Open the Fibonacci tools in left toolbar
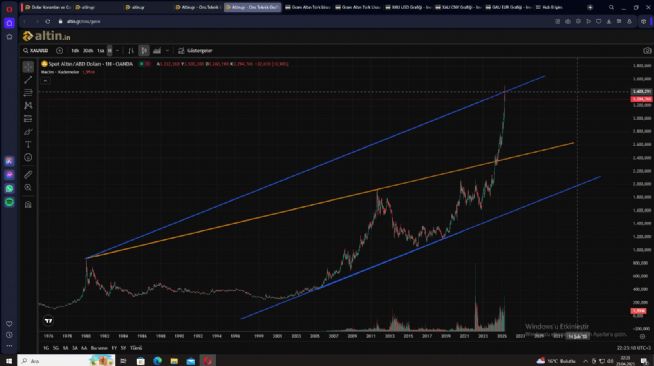Screen dimensions: 654x366 tap(28, 93)
